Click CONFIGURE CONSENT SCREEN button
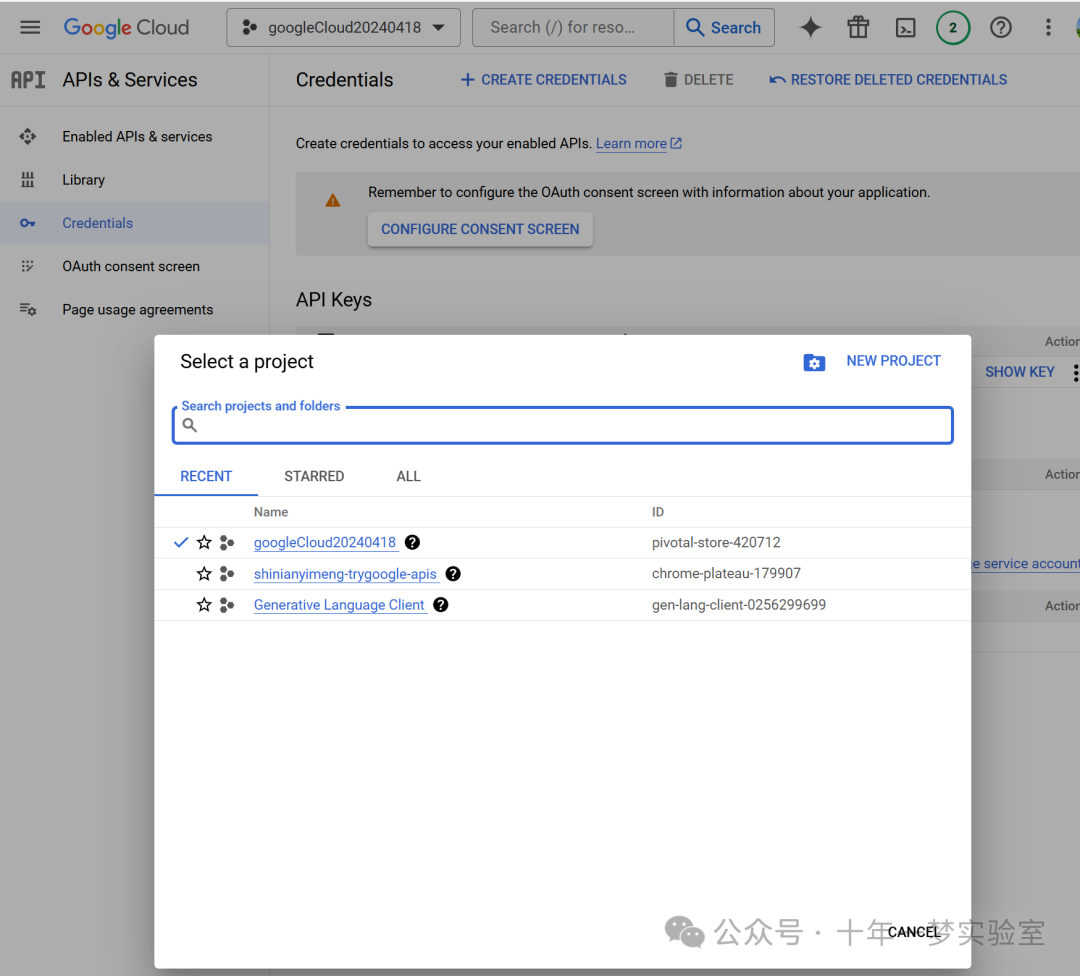This screenshot has width=1080, height=976. 480,229
